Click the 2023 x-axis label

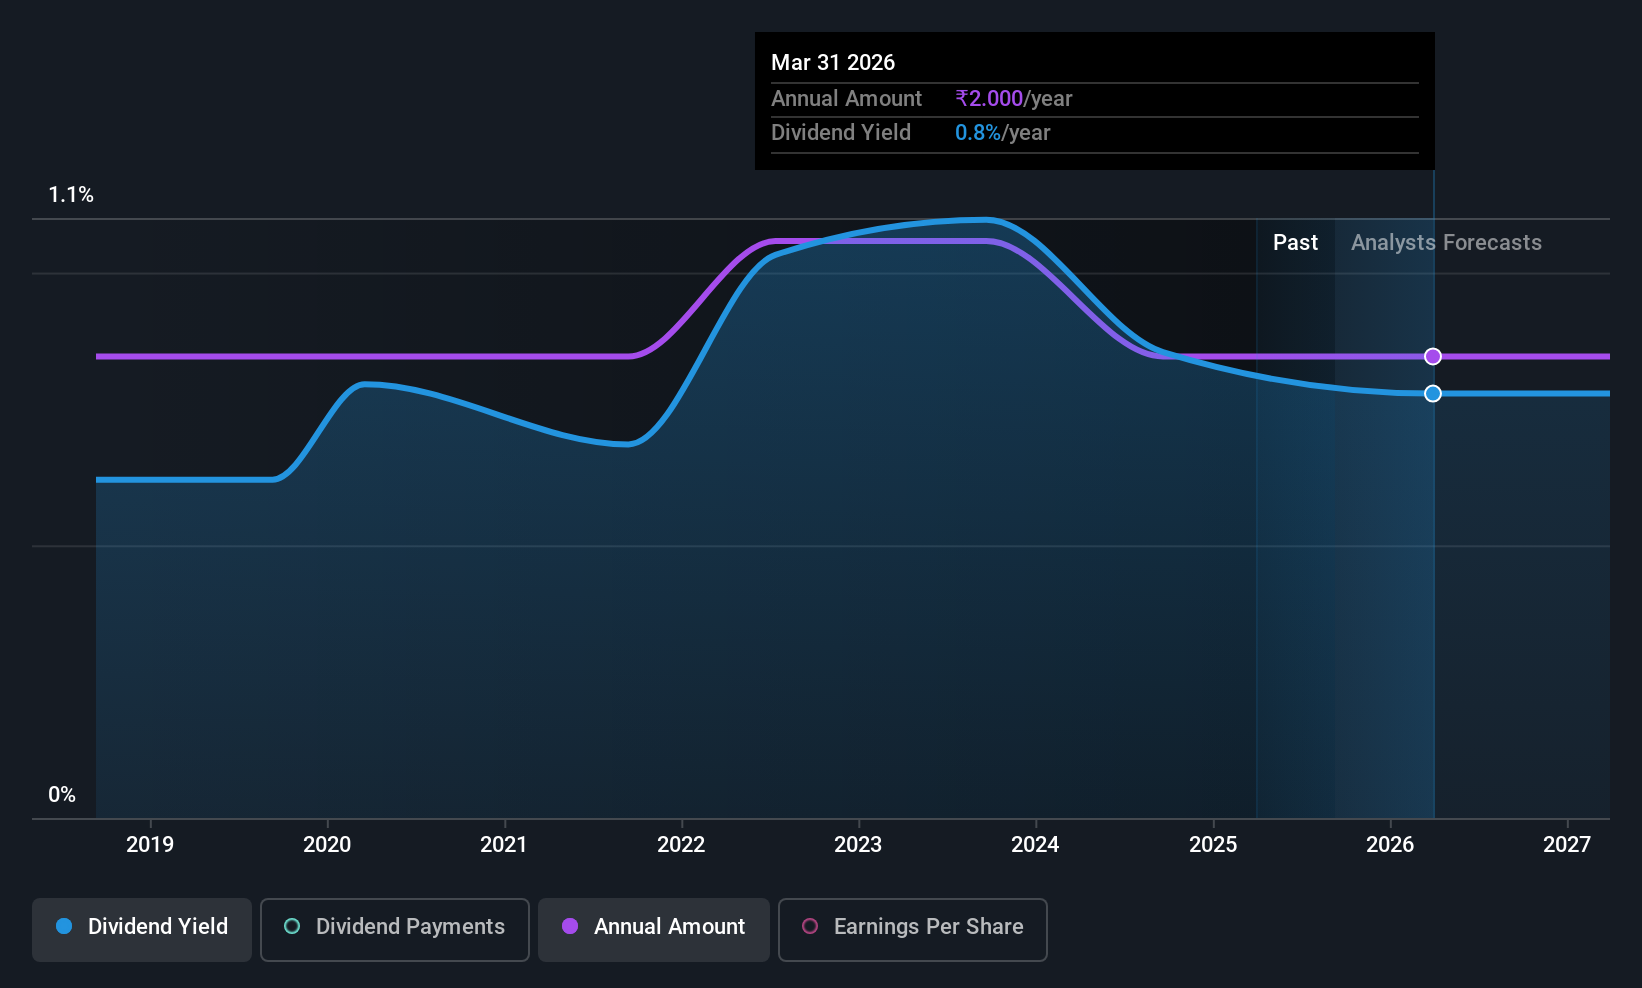click(858, 845)
